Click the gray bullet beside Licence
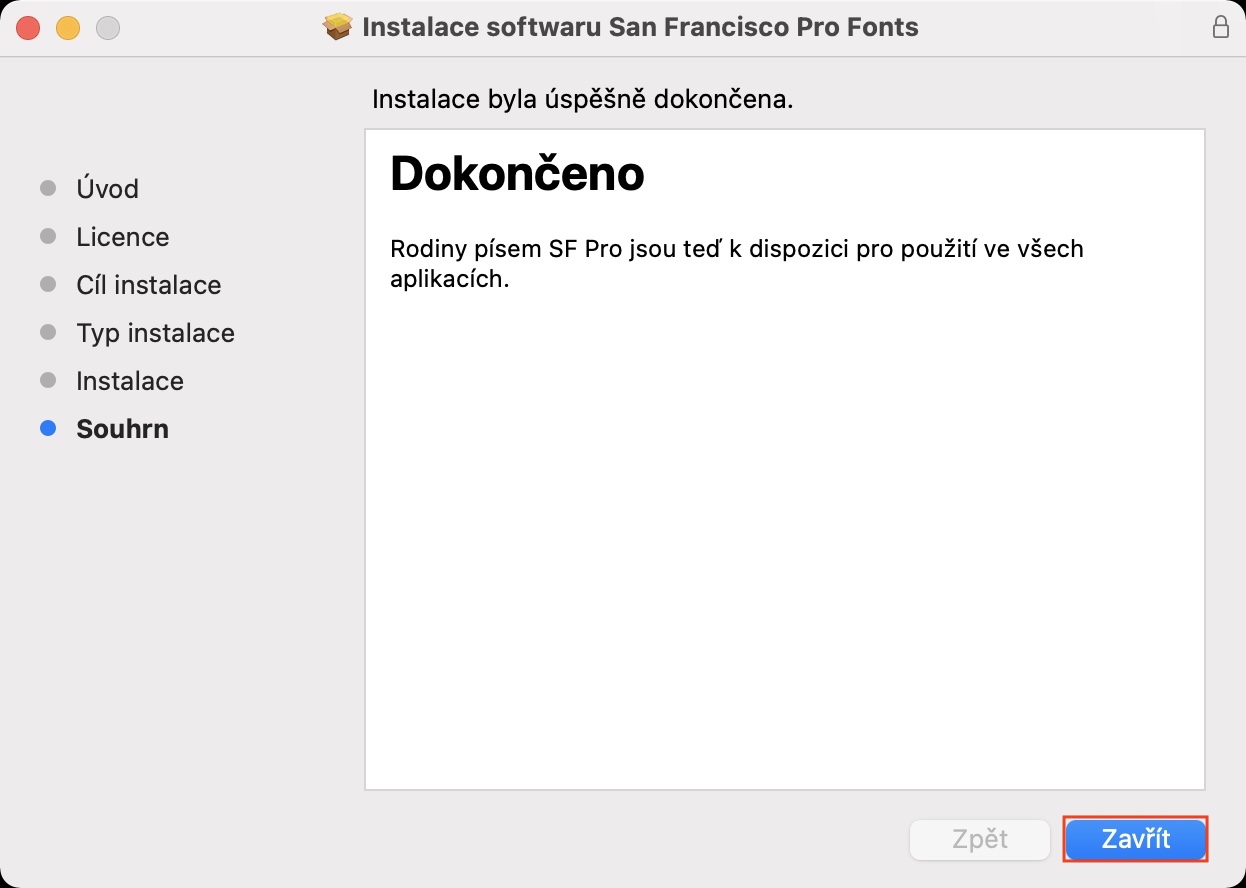This screenshot has height=888, width=1246. click(48, 237)
